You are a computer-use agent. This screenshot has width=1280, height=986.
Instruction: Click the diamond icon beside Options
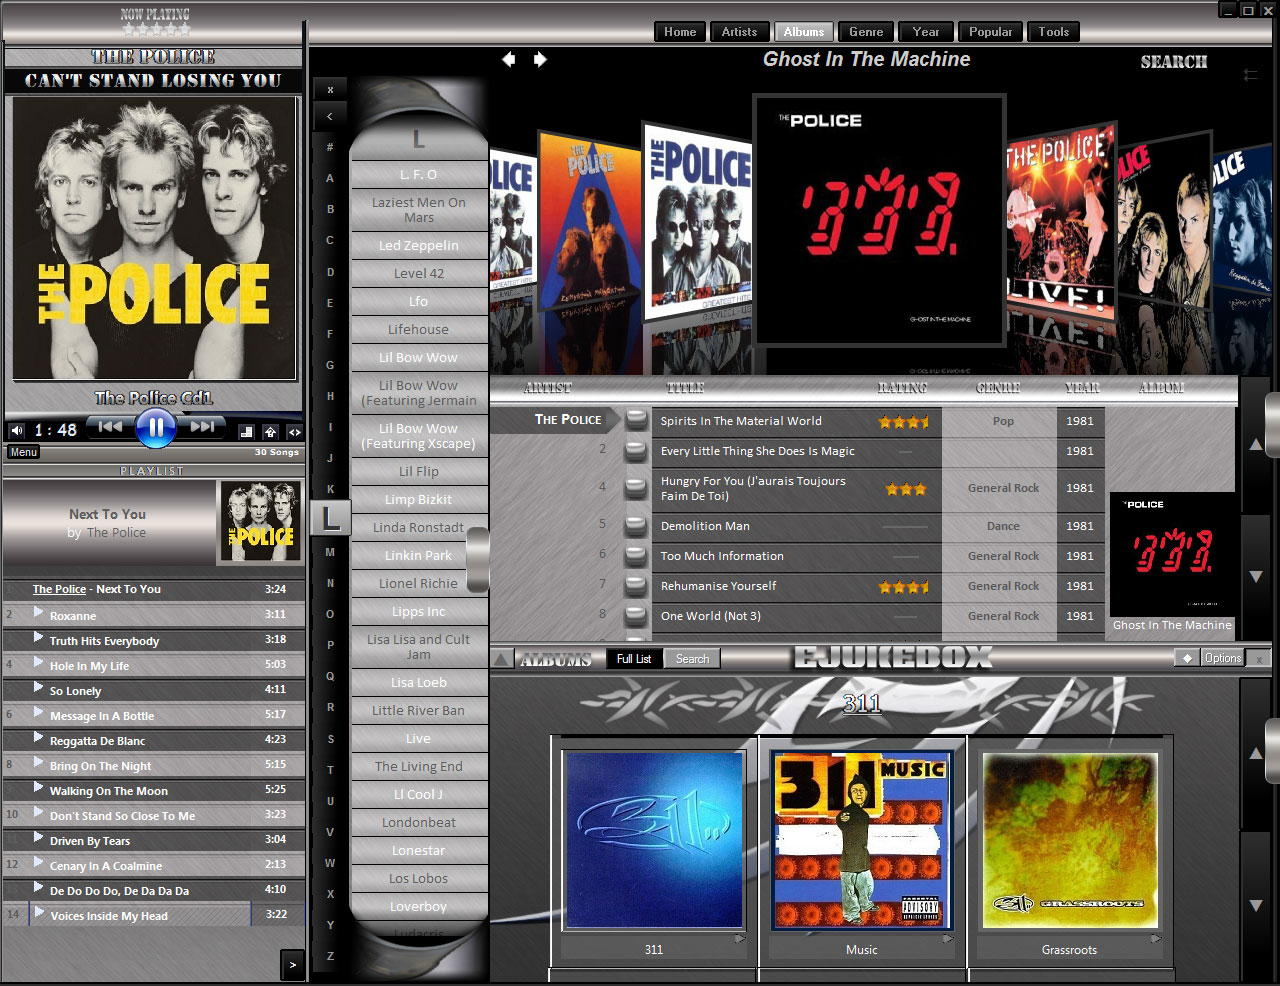[x=1187, y=658]
